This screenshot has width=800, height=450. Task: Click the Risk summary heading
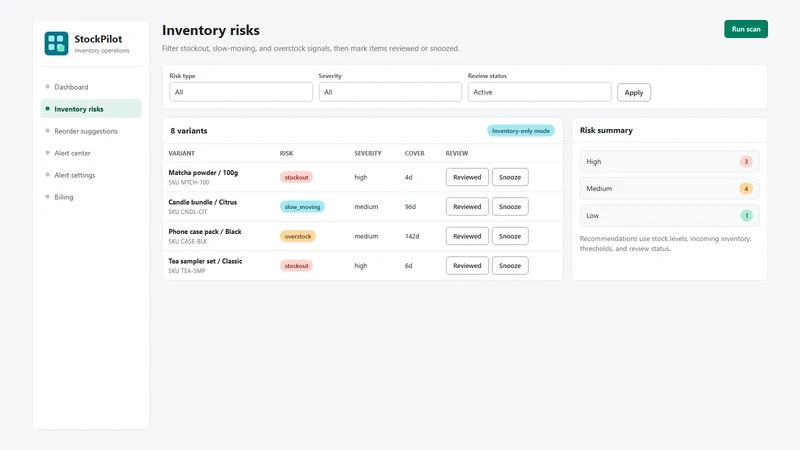coord(606,130)
